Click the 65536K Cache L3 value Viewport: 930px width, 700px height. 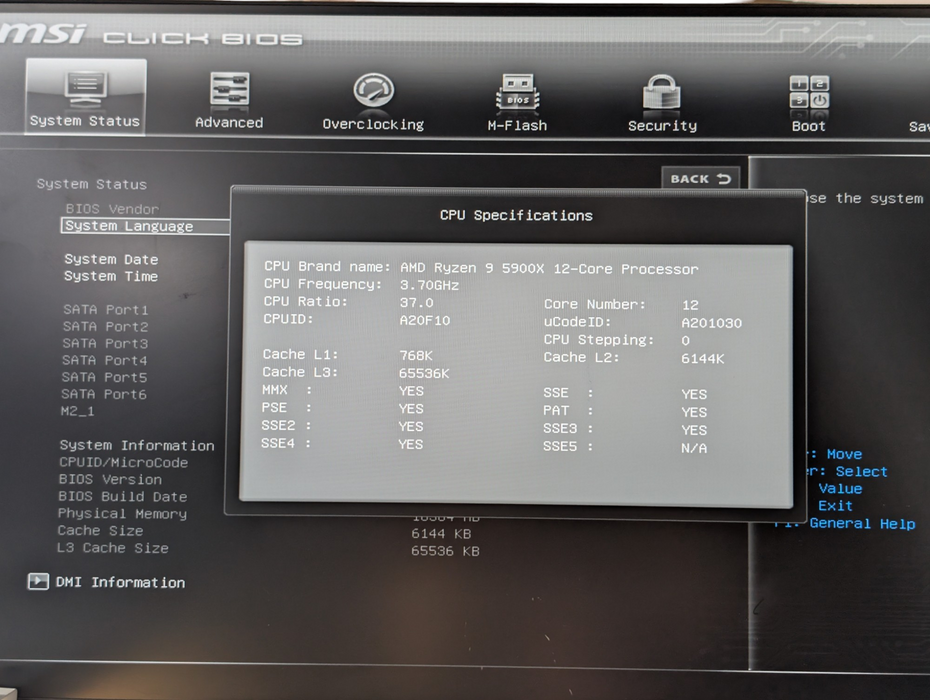coord(424,373)
